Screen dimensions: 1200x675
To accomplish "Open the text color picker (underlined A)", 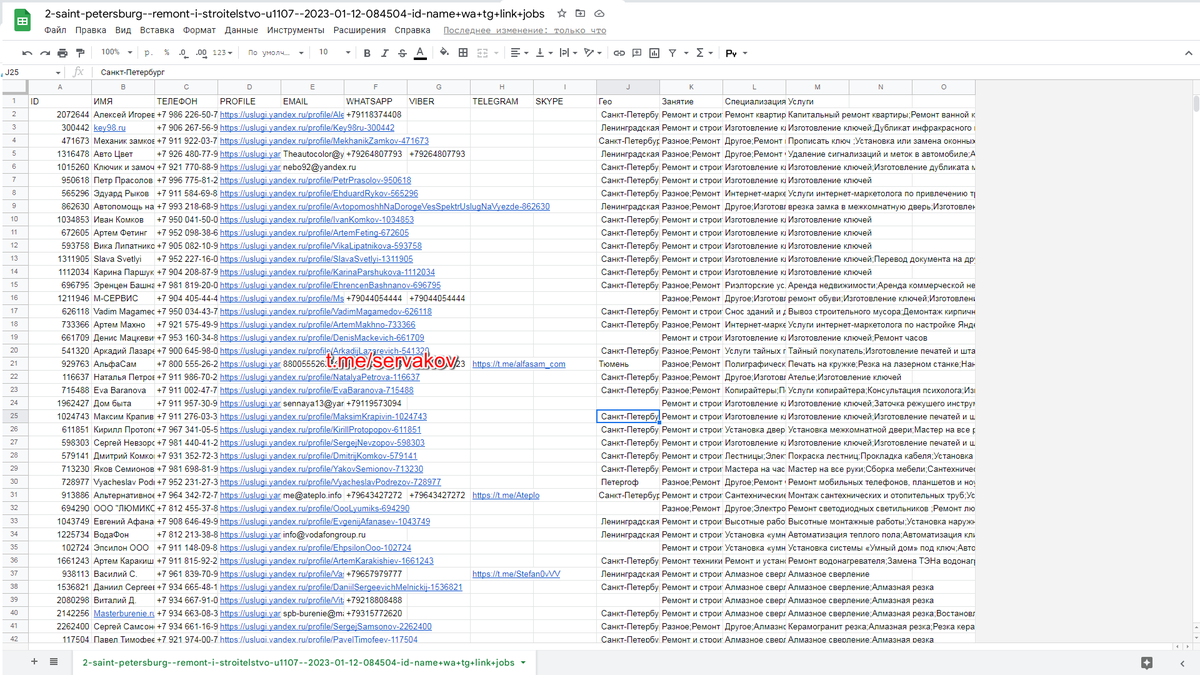I will click(x=420, y=53).
